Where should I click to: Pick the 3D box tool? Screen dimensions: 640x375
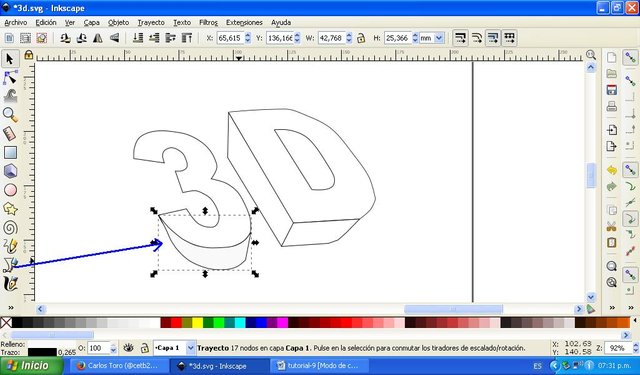pos(10,171)
